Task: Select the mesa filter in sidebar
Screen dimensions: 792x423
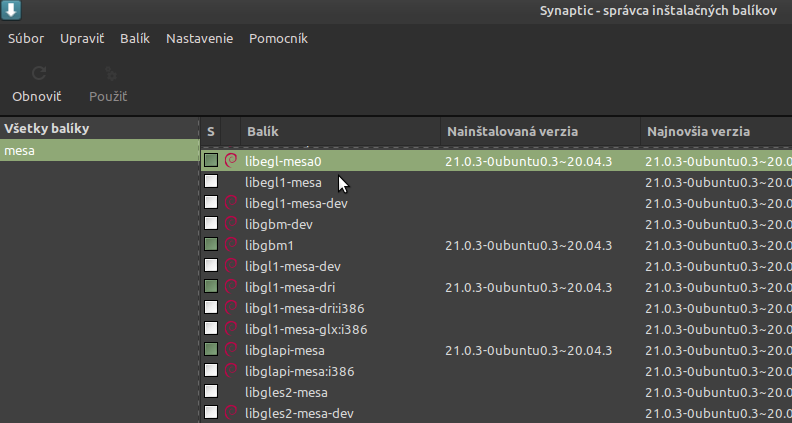Action: coord(99,151)
